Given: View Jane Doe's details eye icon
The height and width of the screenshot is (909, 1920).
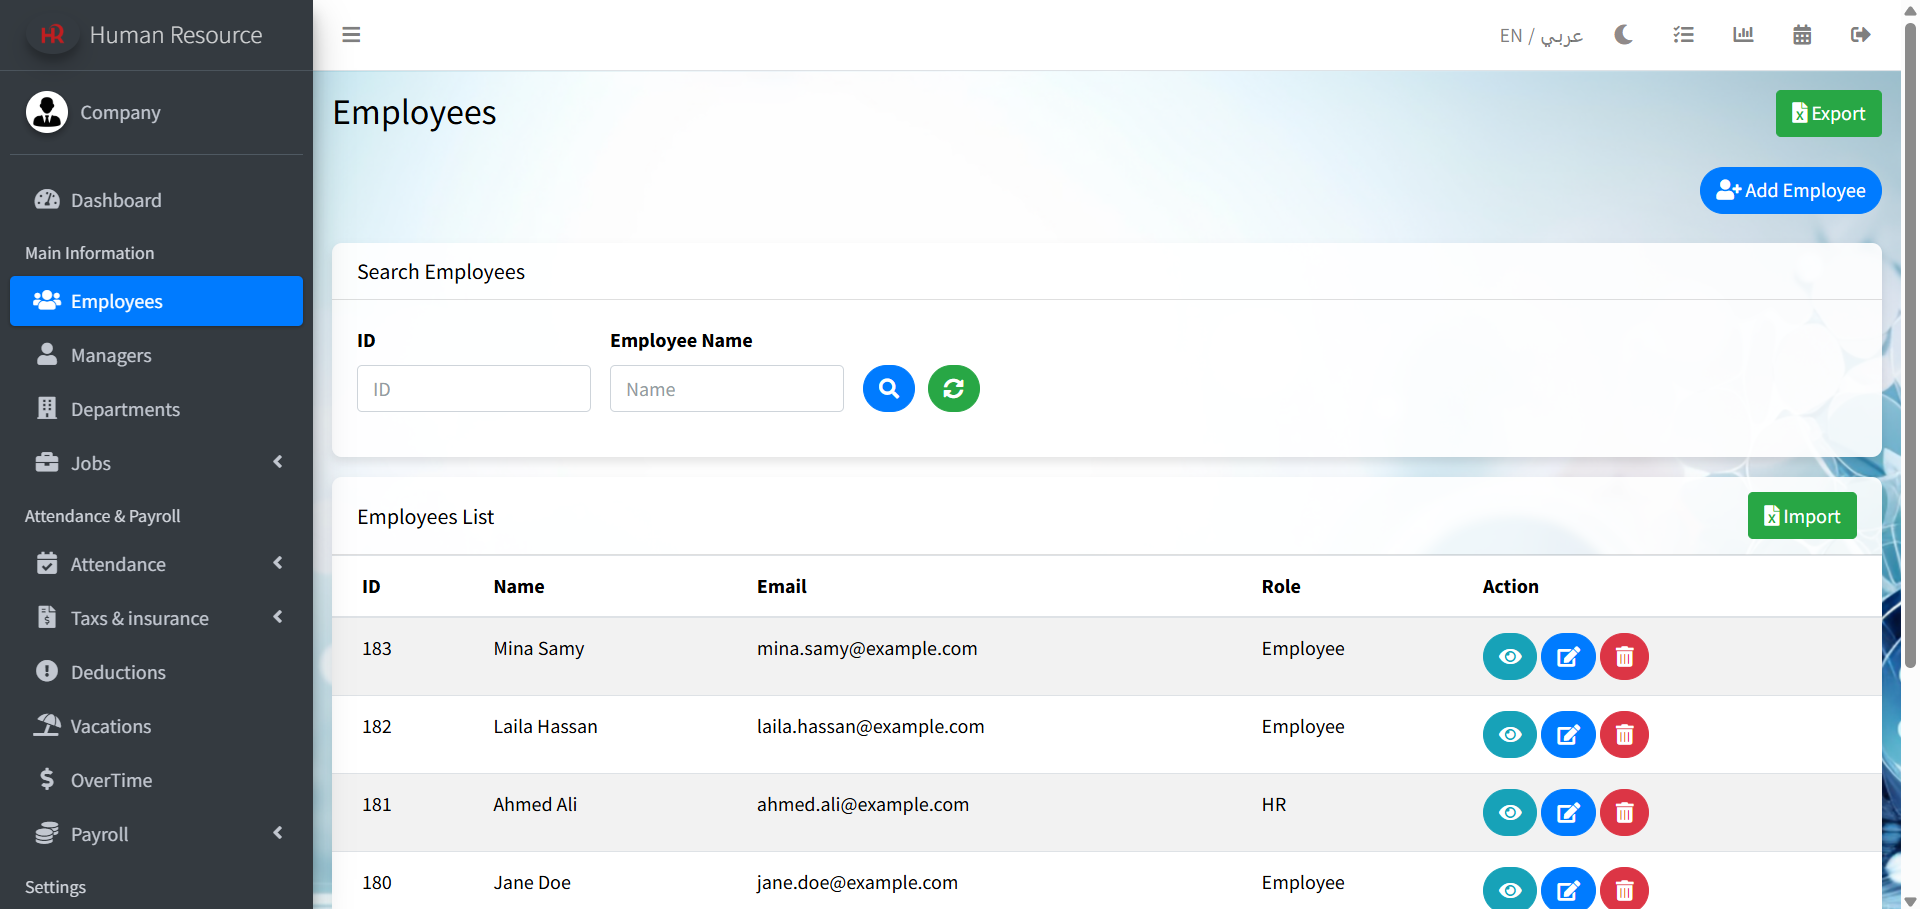Looking at the screenshot, I should click(x=1510, y=889).
